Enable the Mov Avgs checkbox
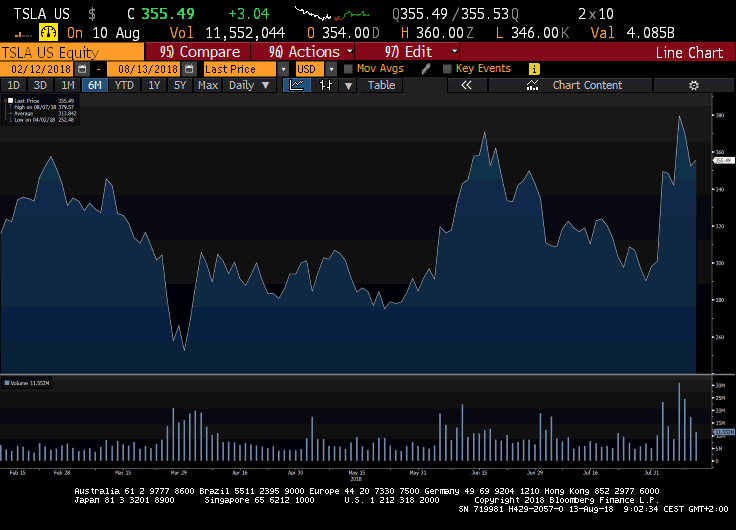Image resolution: width=736 pixels, height=530 pixels. click(348, 69)
